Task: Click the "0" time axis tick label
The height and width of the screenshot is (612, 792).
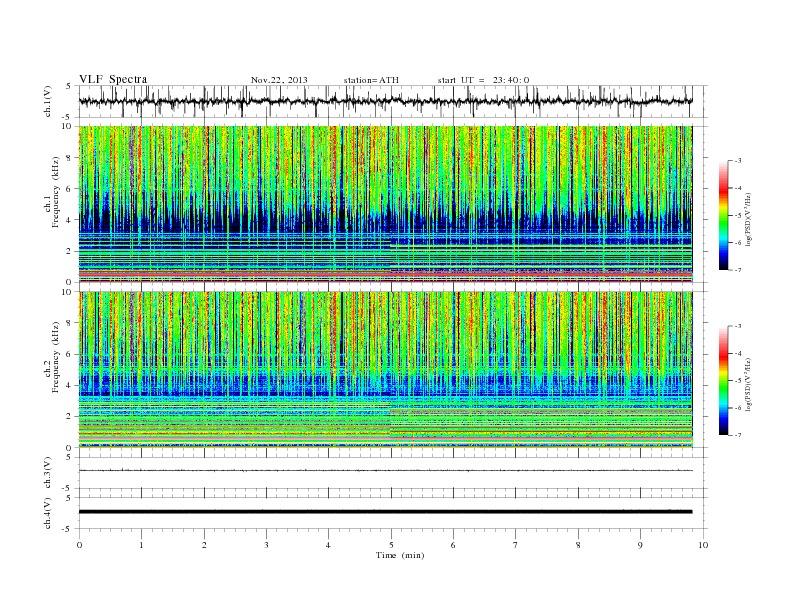Action: pyautogui.click(x=79, y=545)
